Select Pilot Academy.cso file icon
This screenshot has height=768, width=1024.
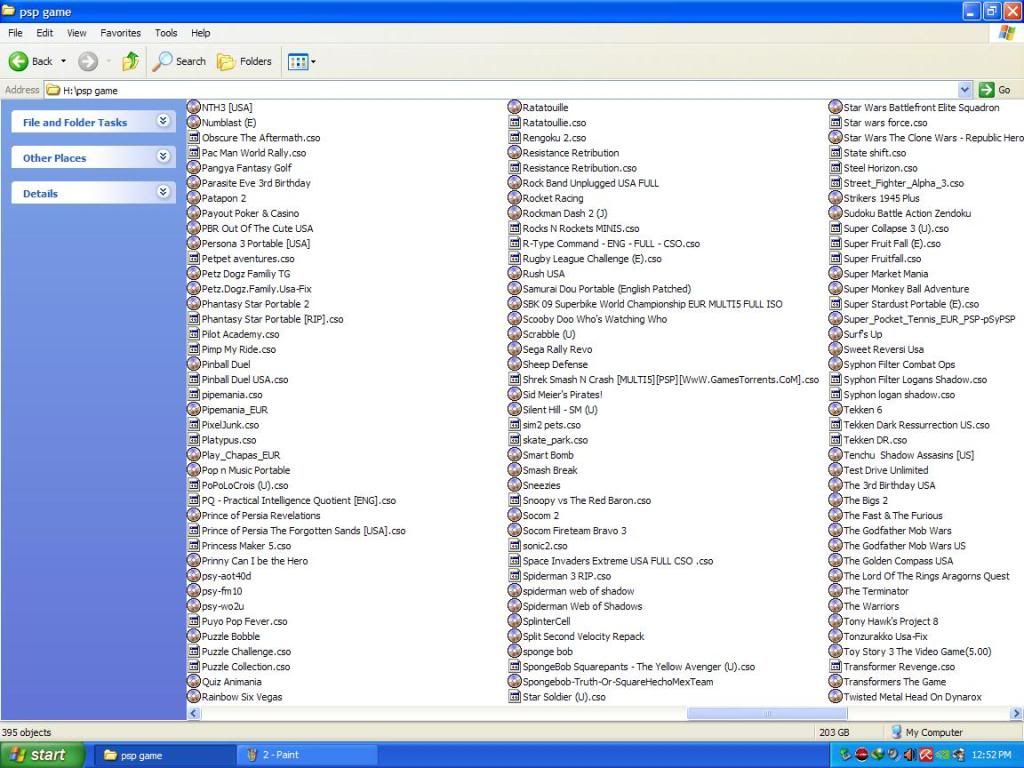(x=193, y=334)
